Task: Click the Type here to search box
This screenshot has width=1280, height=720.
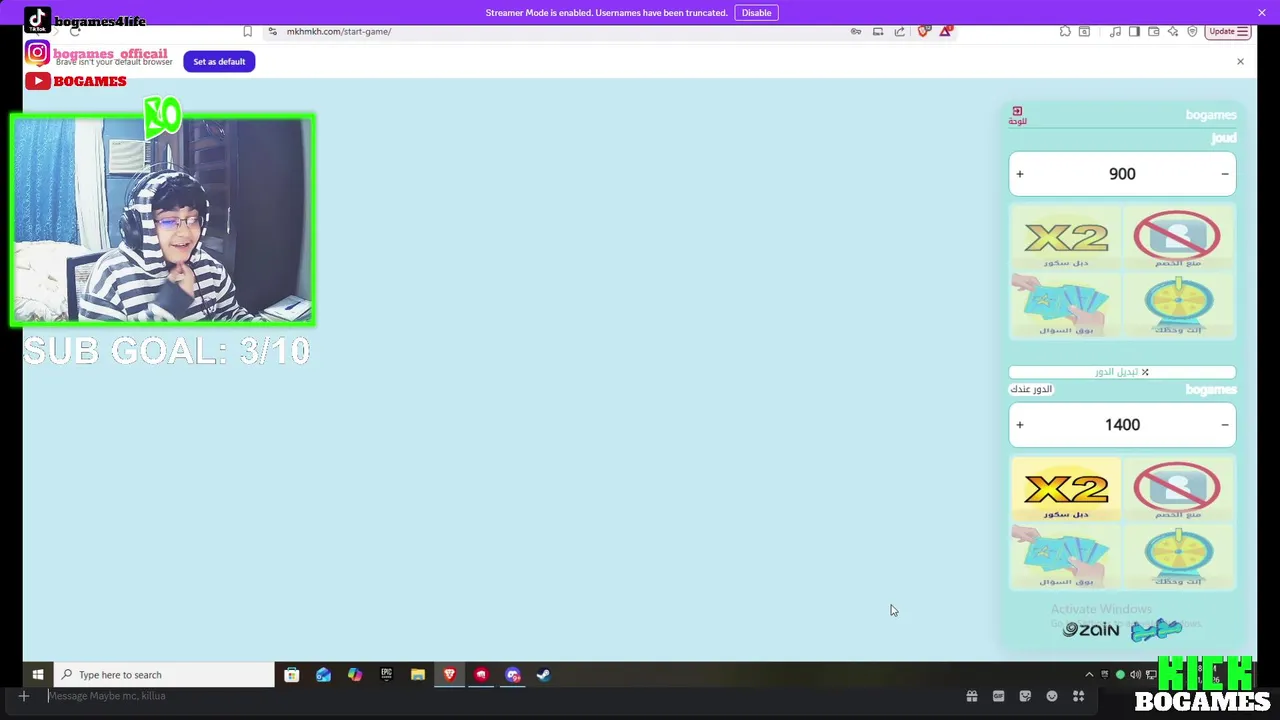Action: [164, 675]
